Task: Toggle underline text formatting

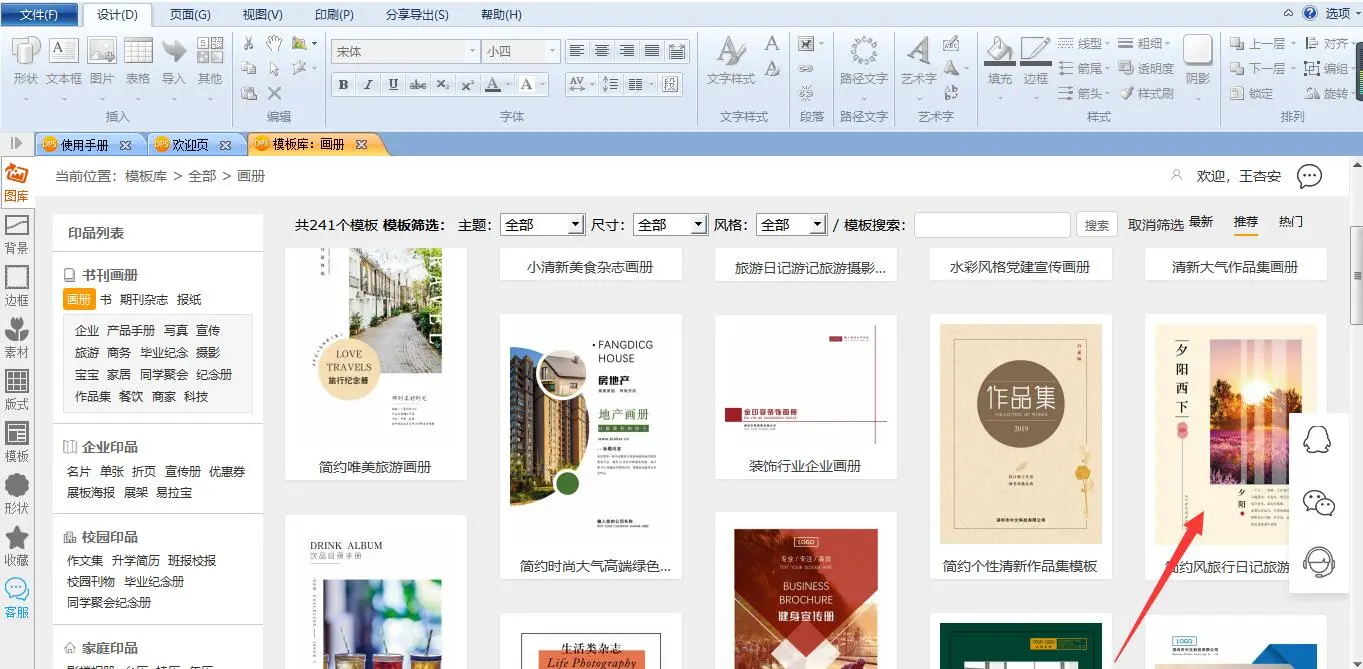Action: click(x=393, y=85)
